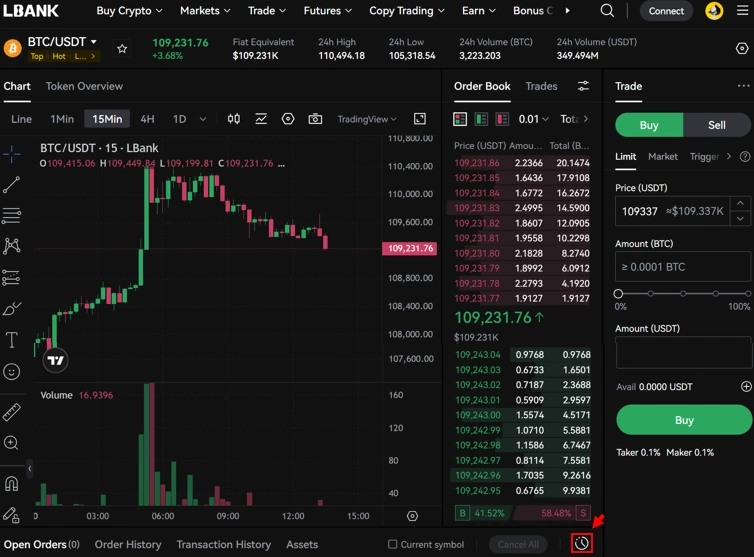Click the TradingView logo on chart
This screenshot has width=754, height=557.
tap(56, 360)
